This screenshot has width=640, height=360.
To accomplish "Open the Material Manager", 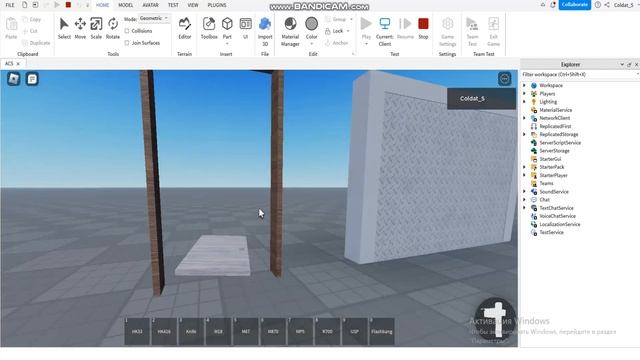I will (x=290, y=31).
